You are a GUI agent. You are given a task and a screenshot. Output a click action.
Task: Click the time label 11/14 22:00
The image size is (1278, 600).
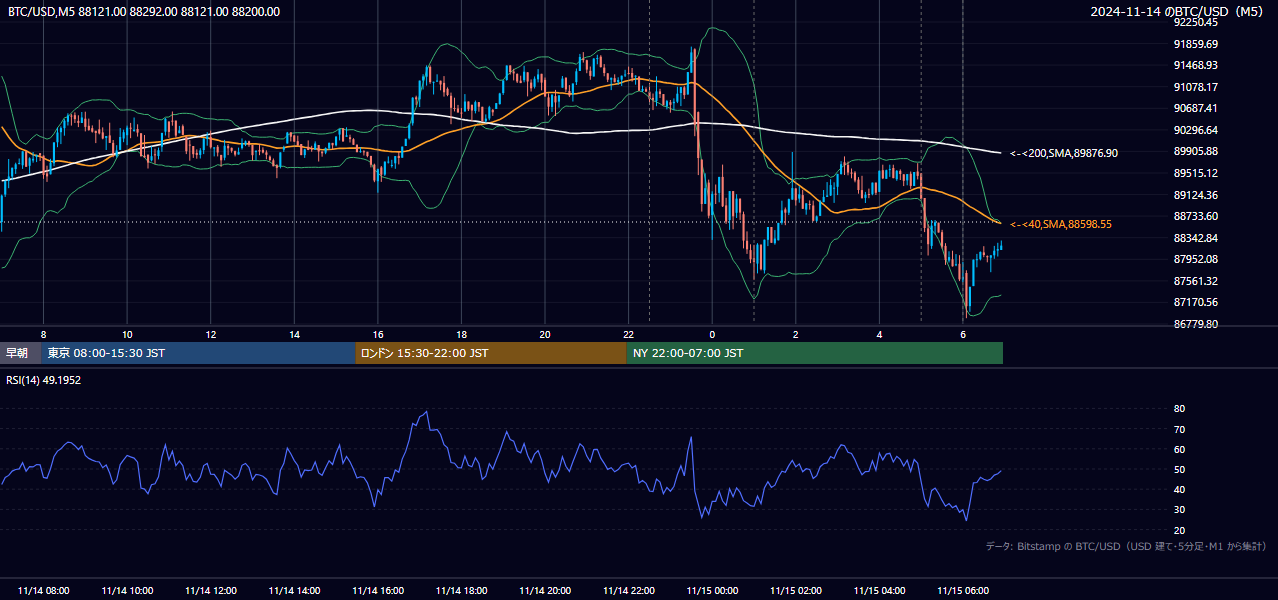(629, 590)
